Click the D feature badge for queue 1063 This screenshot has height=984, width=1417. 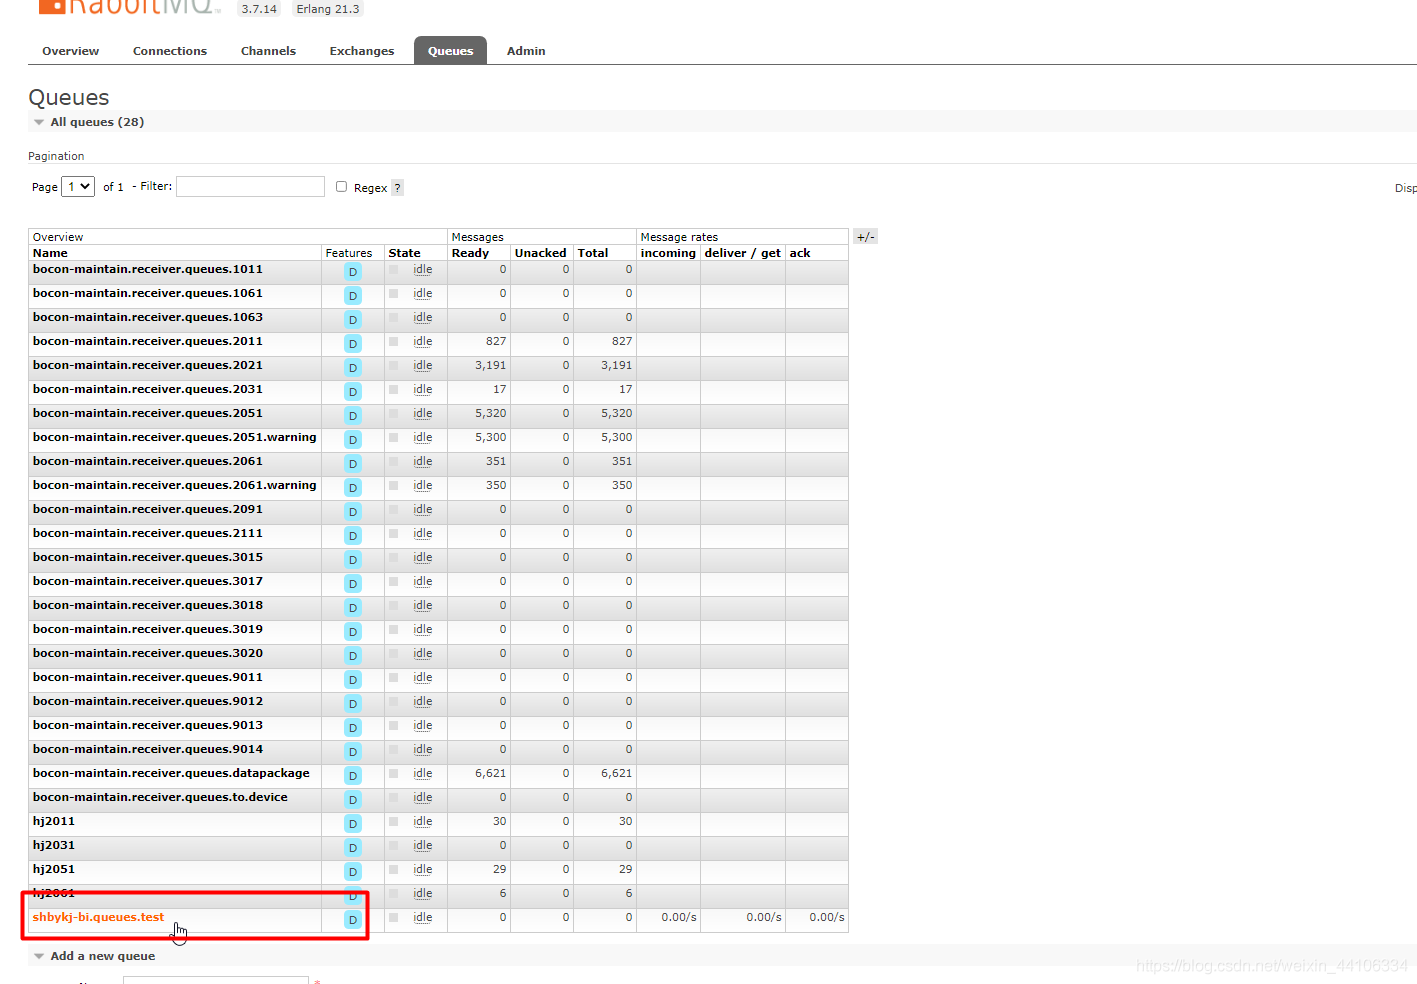[x=353, y=320]
